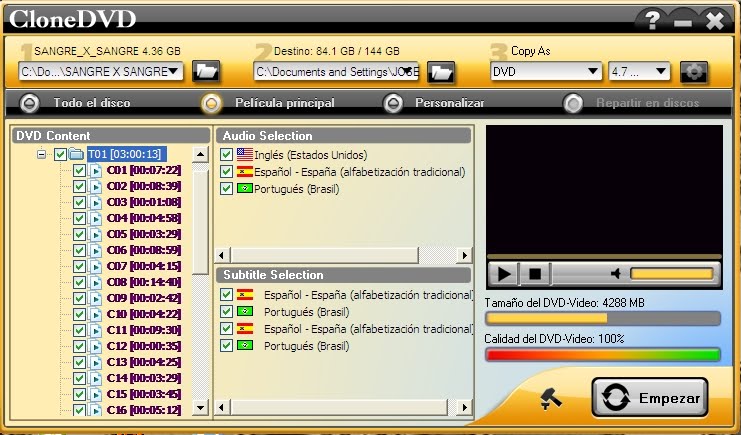Uncheck chapter C02 checkbox
Image resolution: width=741 pixels, height=435 pixels.
tap(79, 186)
